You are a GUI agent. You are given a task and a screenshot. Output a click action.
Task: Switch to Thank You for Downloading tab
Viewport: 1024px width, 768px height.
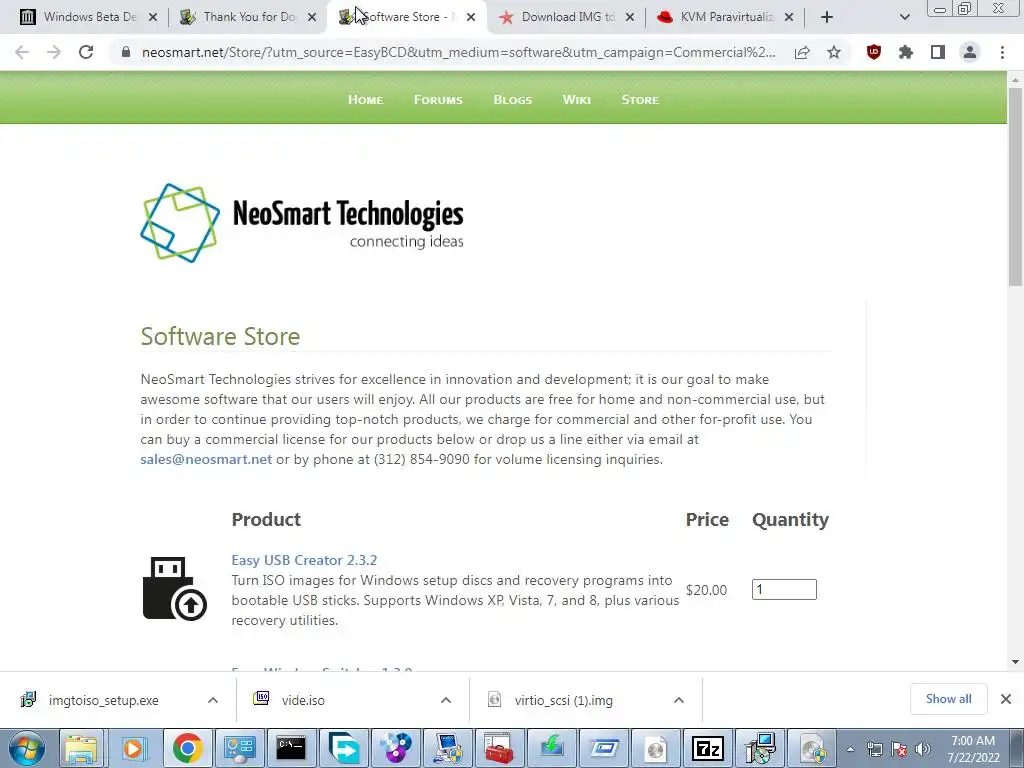(x=249, y=17)
